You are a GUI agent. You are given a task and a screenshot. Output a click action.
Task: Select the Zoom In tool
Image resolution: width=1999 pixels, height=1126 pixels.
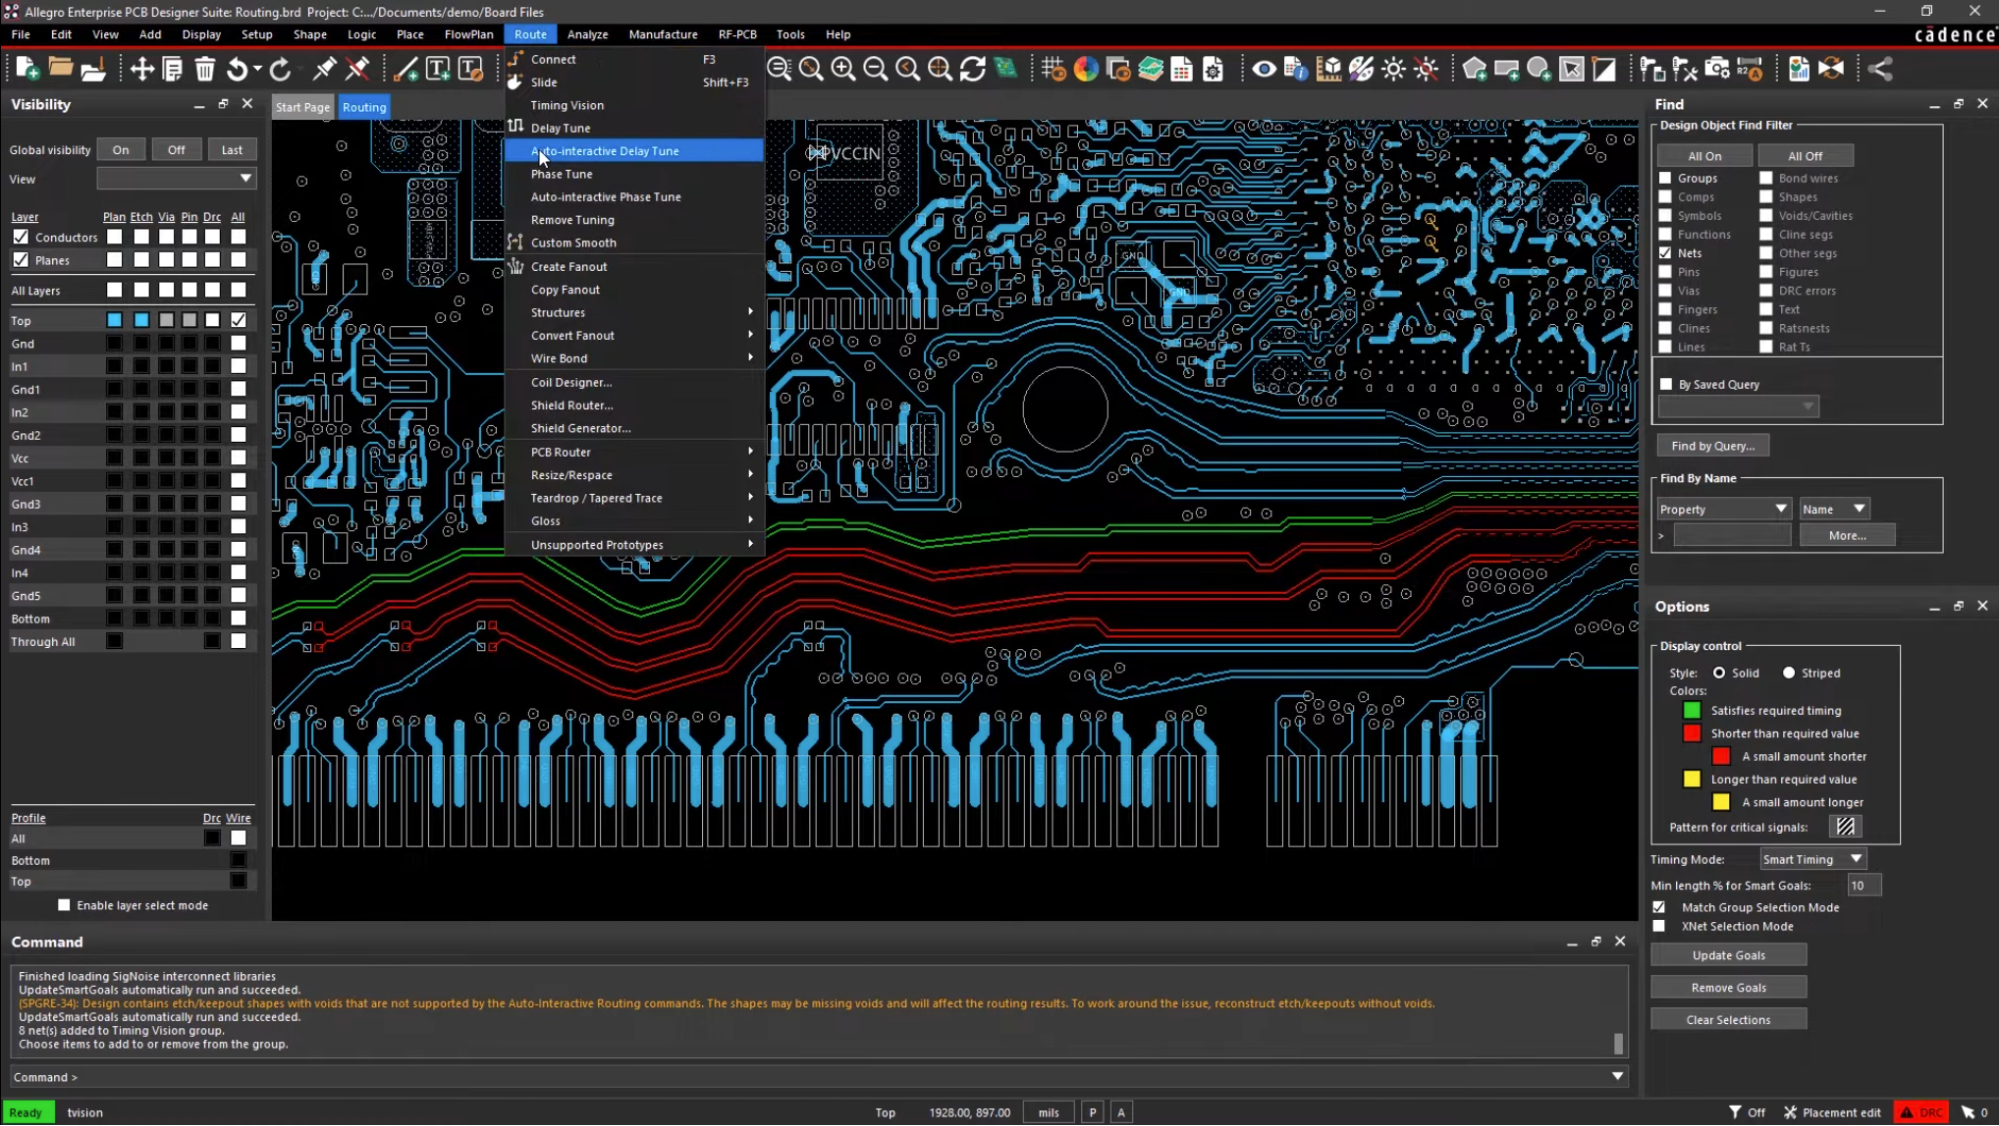(x=843, y=69)
